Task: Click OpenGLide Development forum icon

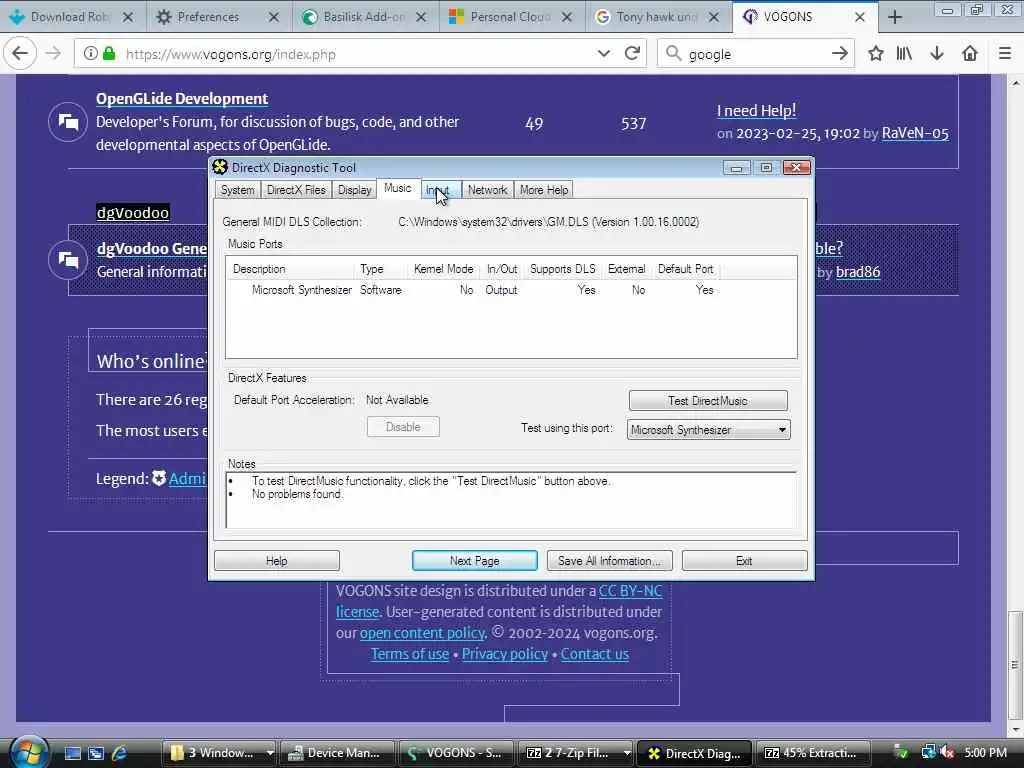Action: [x=68, y=121]
